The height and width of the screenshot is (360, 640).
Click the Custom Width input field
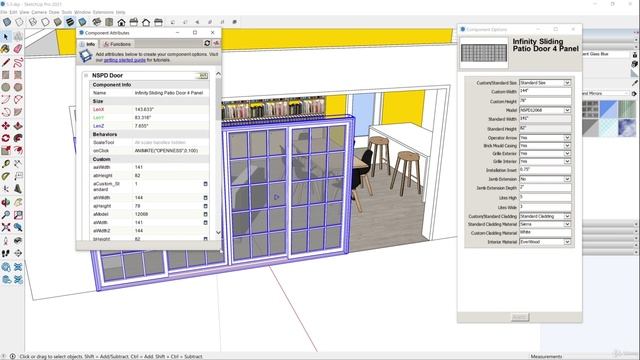545,91
